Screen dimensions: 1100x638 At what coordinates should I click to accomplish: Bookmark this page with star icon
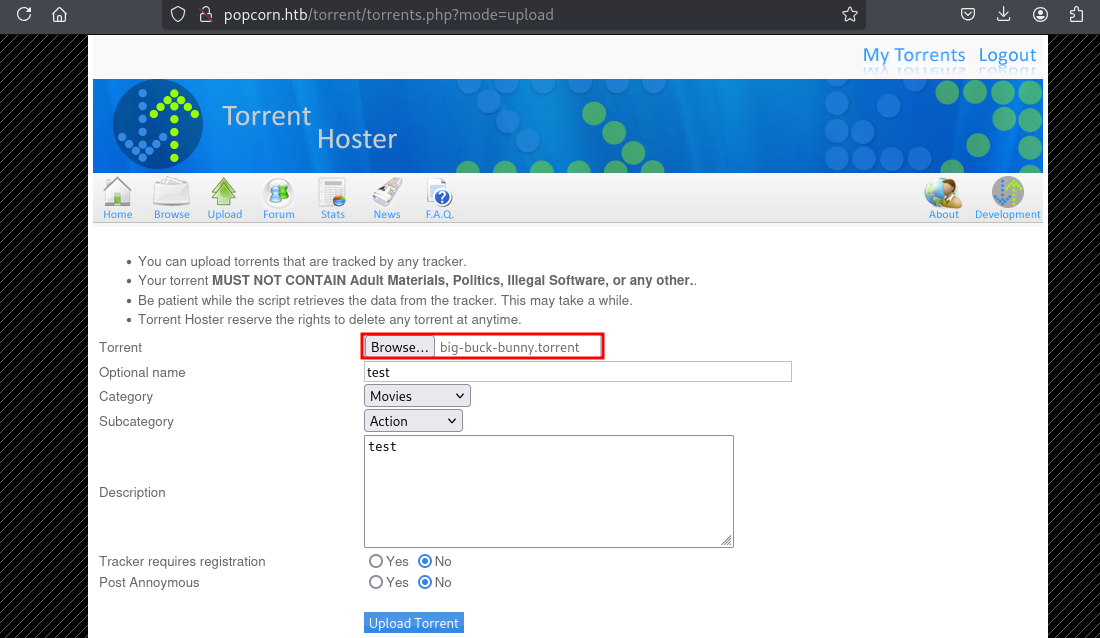pos(850,15)
